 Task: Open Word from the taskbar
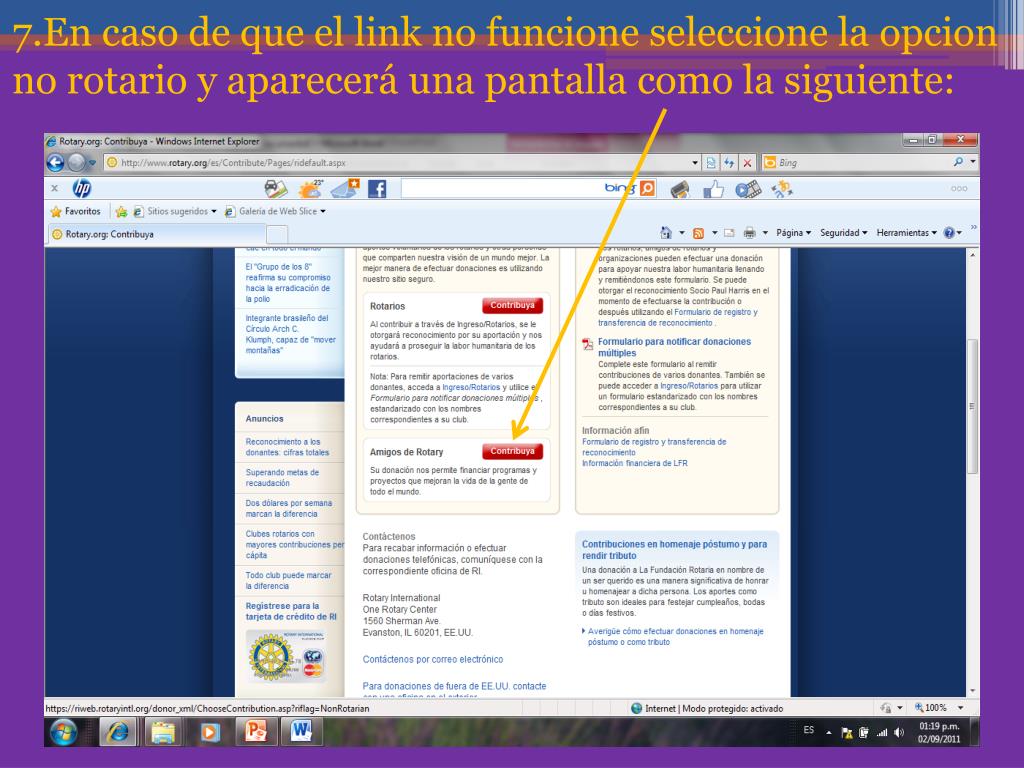tap(302, 732)
